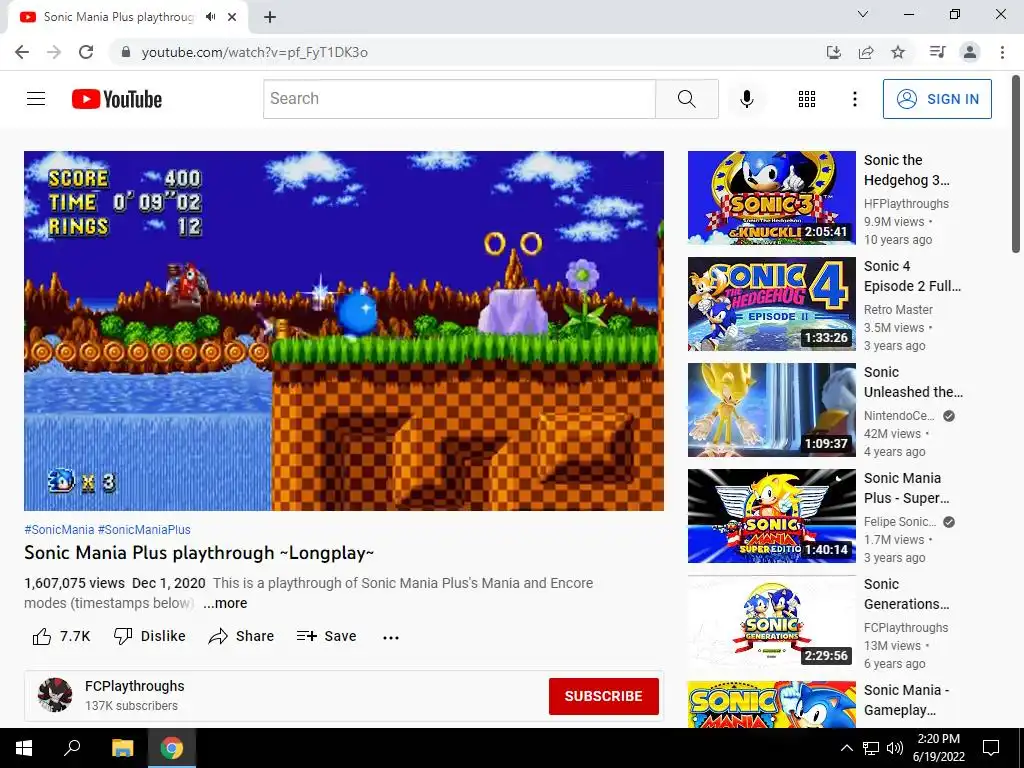Click Chrome icon in taskbar

pos(172,748)
